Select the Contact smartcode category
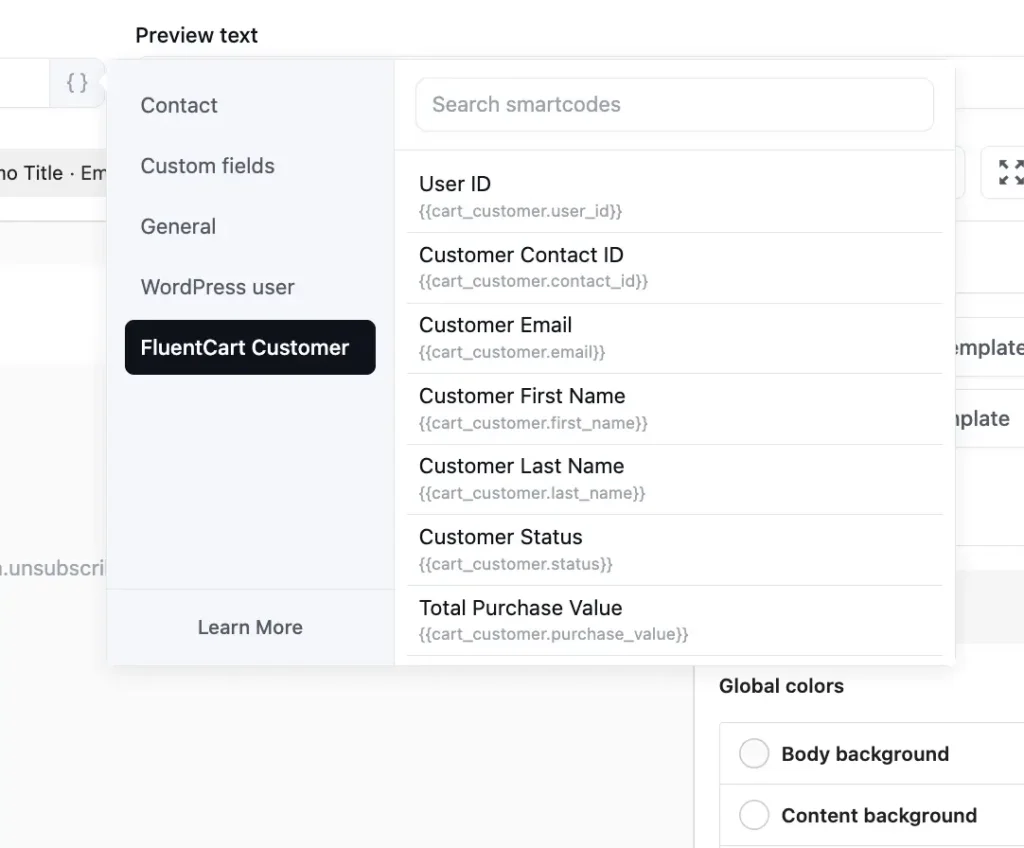Viewport: 1024px width, 848px height. click(179, 105)
